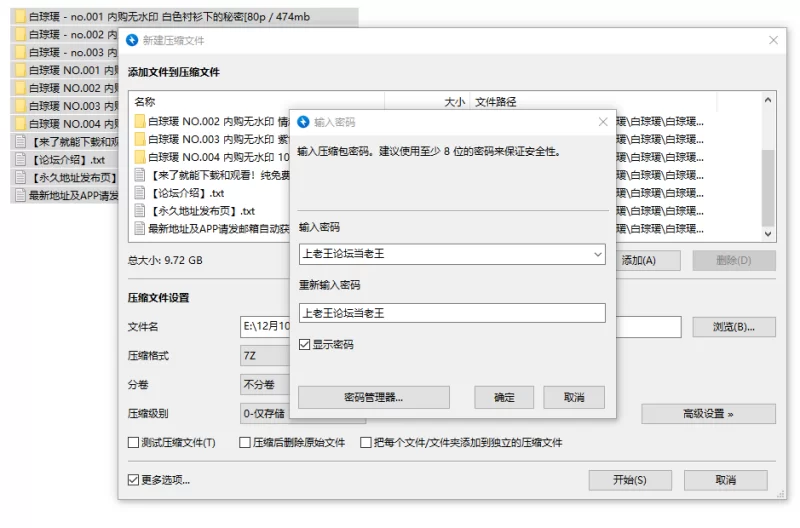Click the 重新输入密码 field
The width and height of the screenshot is (800, 528).
coord(452,313)
